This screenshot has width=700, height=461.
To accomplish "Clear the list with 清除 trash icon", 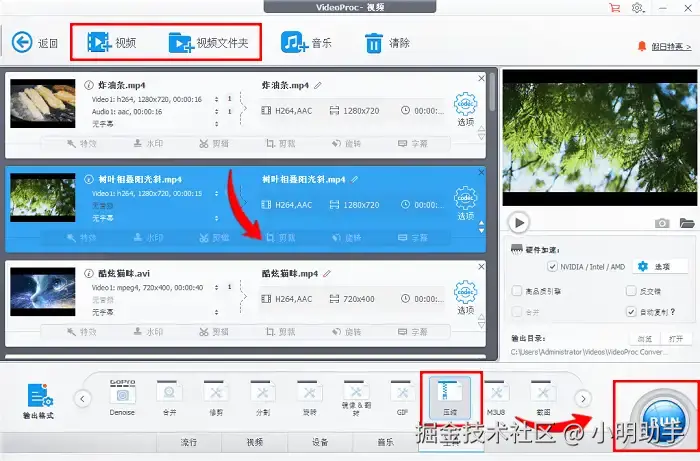I will pyautogui.click(x=387, y=43).
